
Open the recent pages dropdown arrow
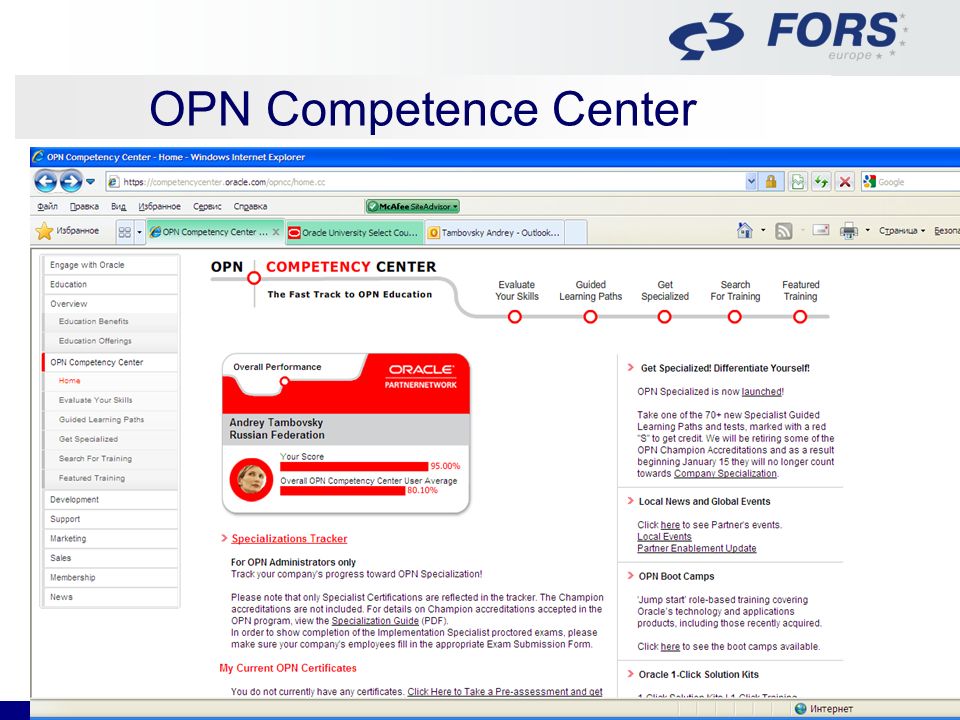coord(91,182)
